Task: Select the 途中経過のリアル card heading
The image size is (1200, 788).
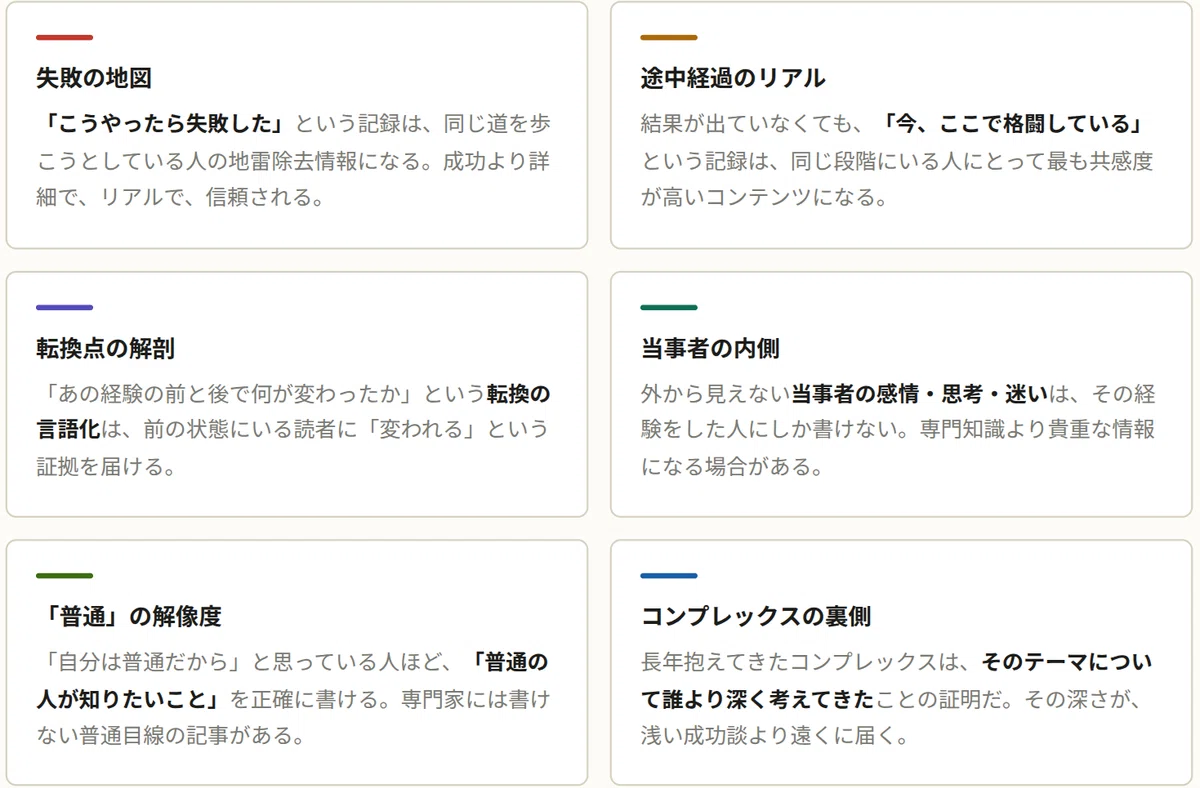Action: pyautogui.click(x=733, y=78)
